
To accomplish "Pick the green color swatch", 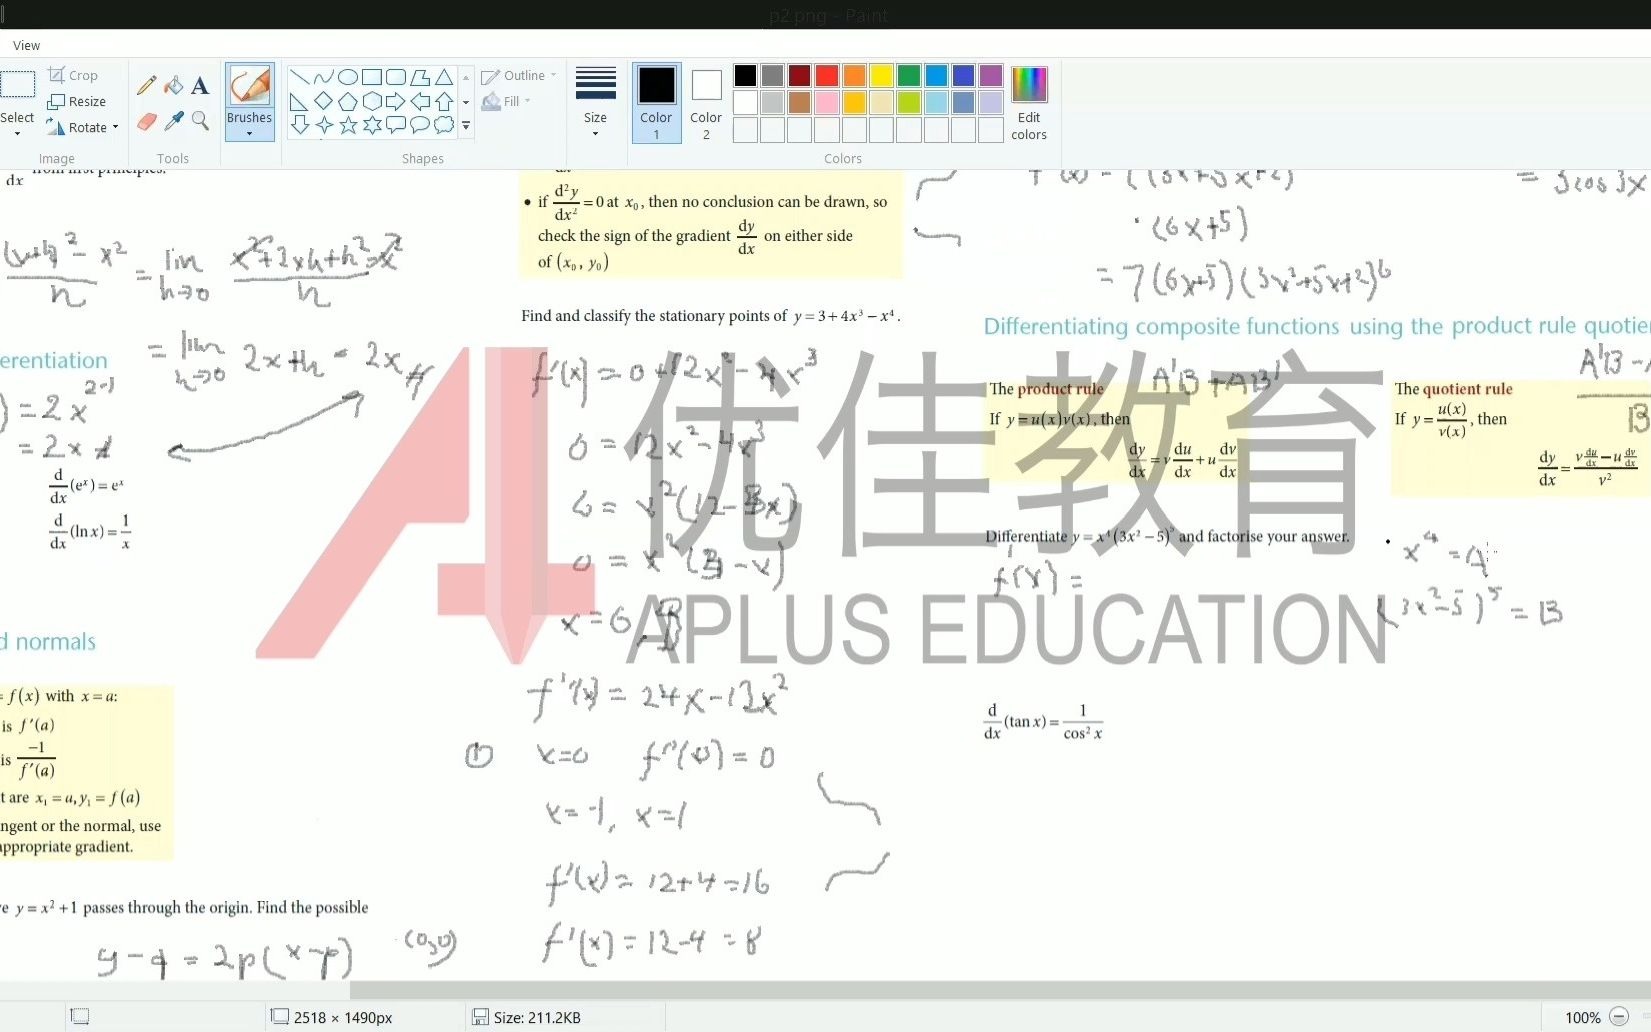I will [909, 76].
